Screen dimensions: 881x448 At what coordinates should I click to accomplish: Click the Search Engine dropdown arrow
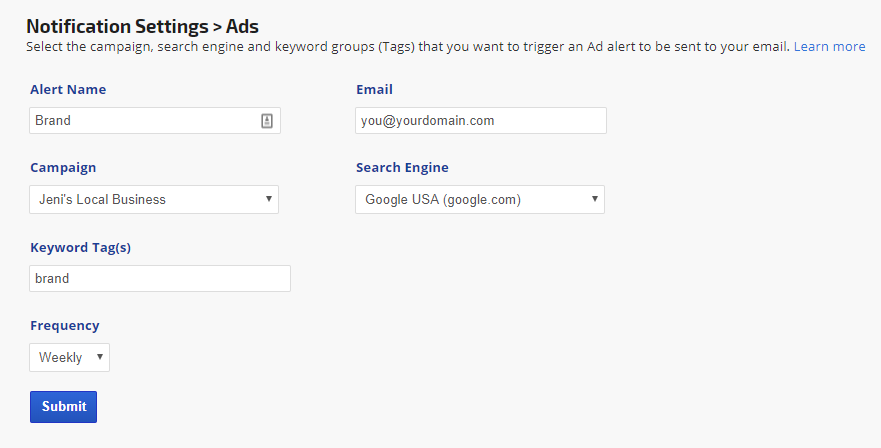(595, 199)
